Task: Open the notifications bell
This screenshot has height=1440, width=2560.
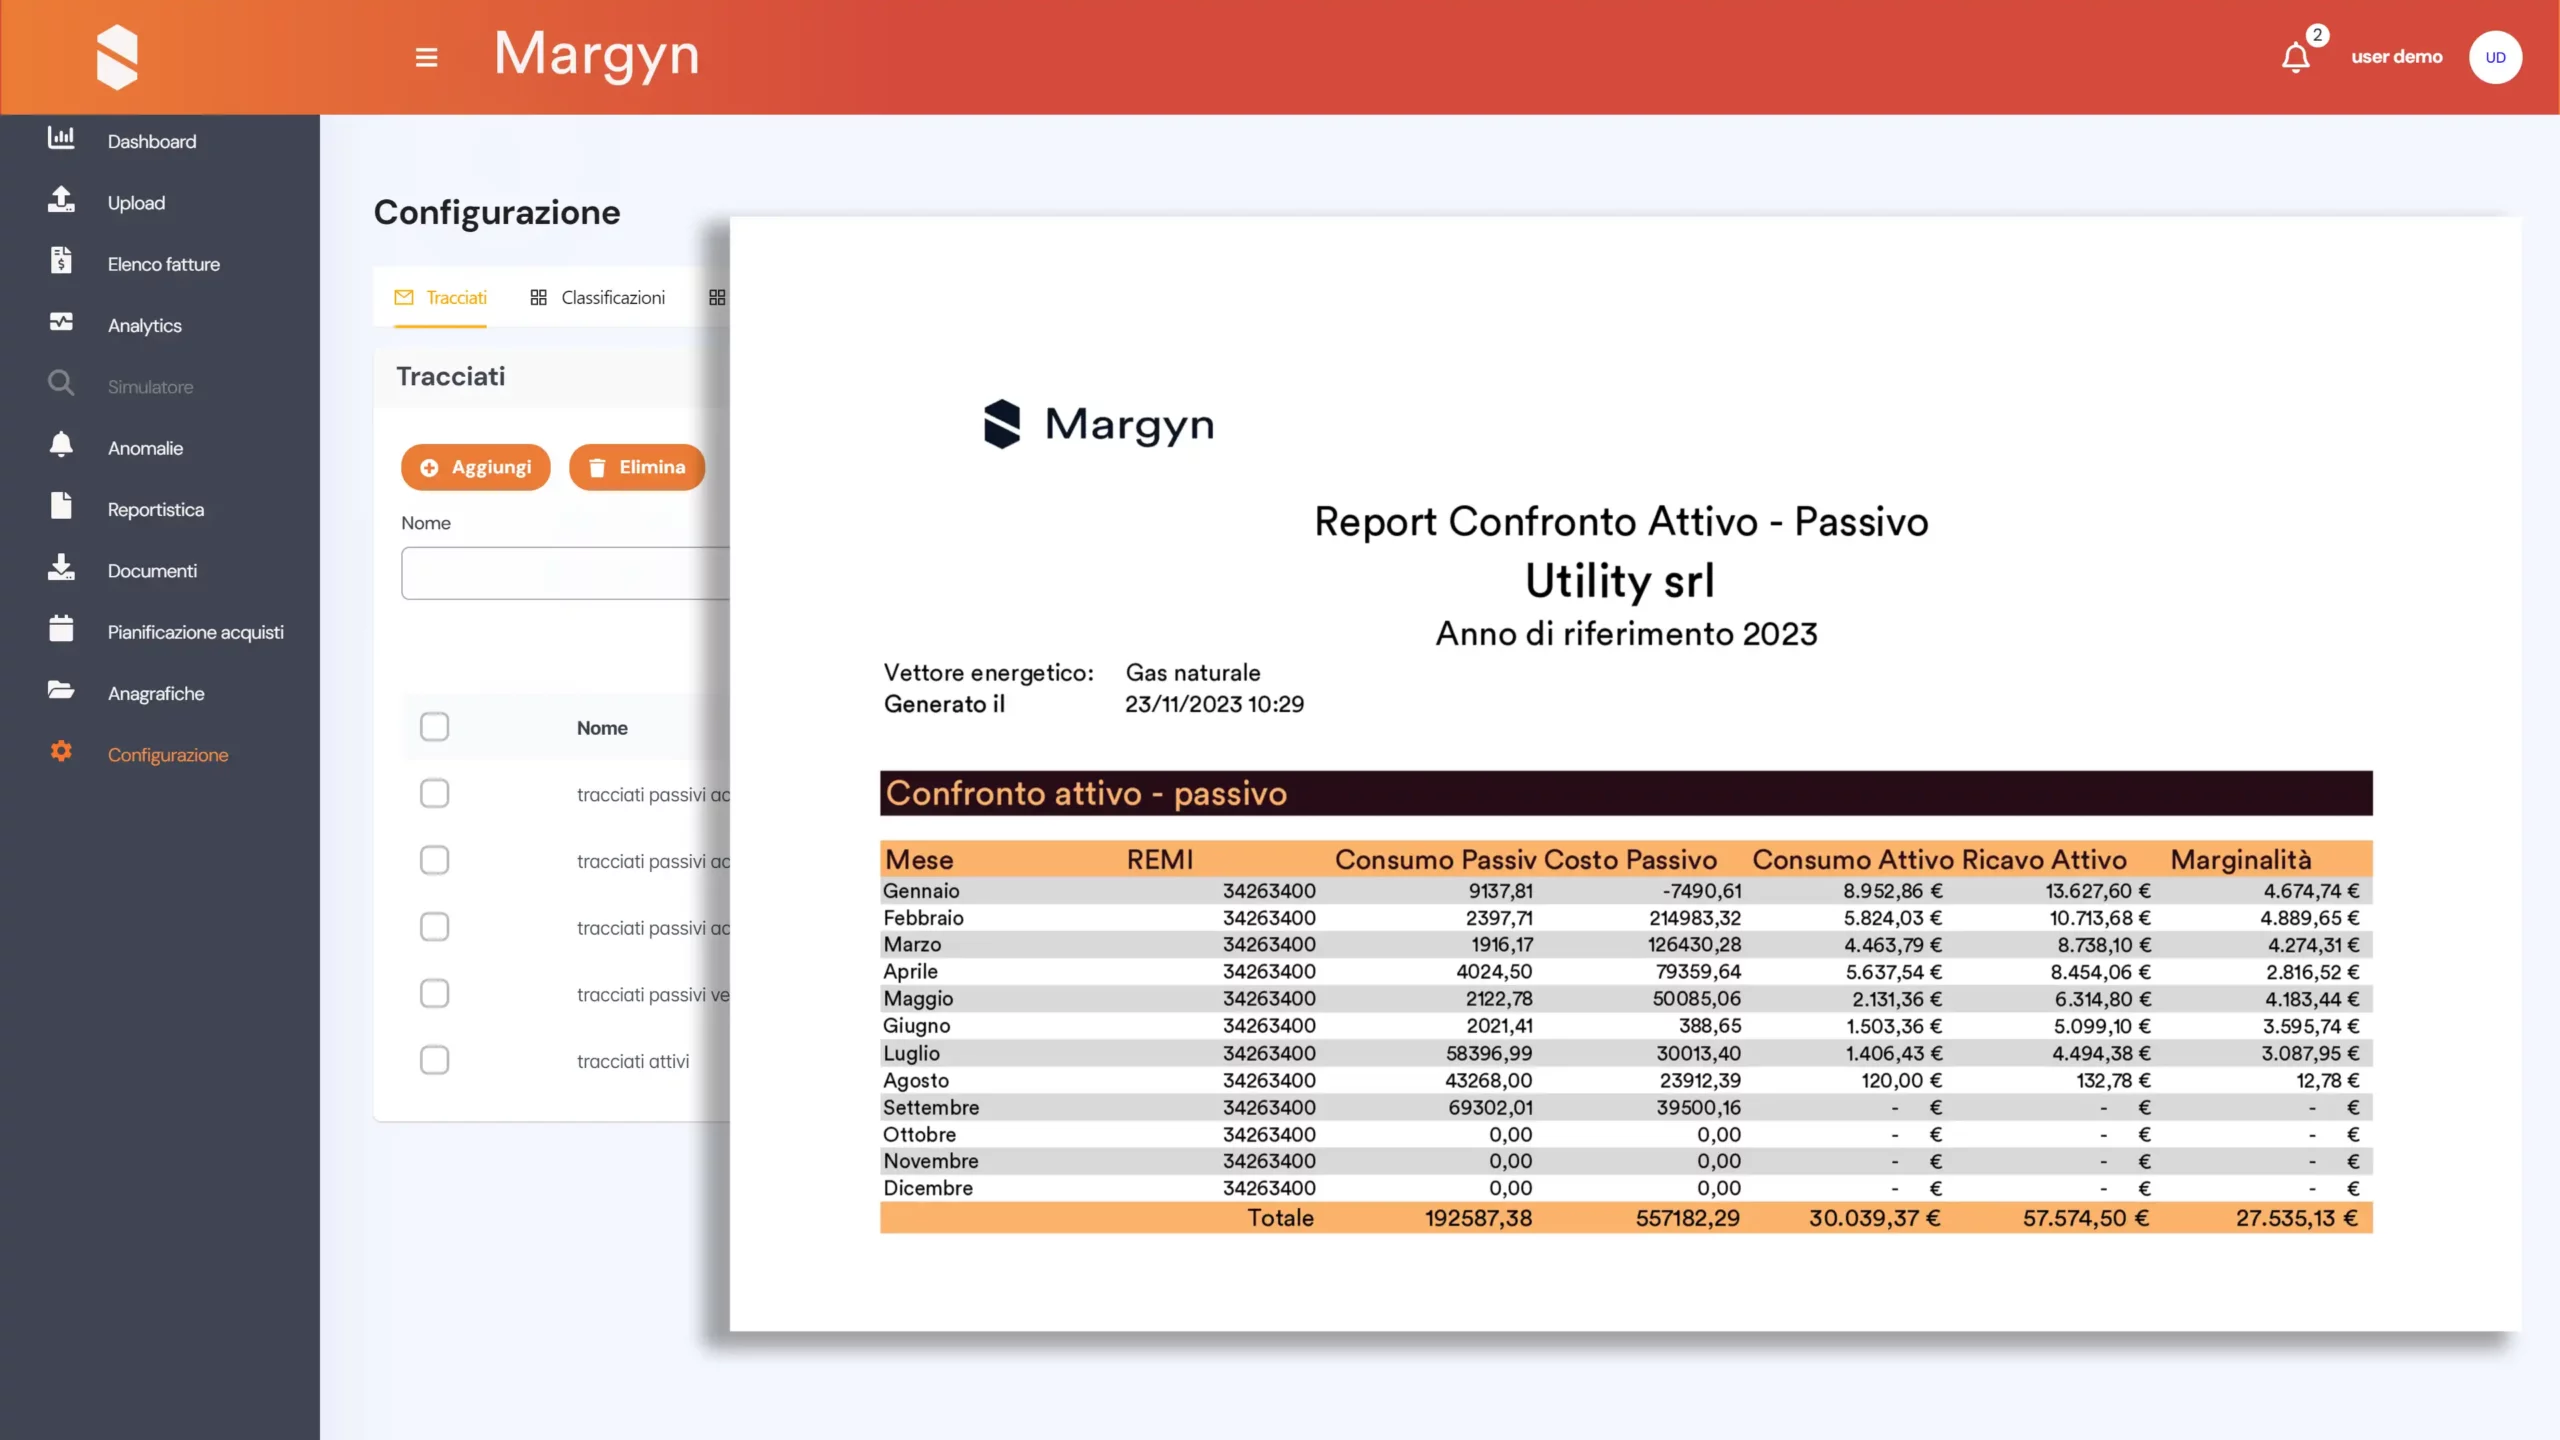Action: click(x=2295, y=58)
